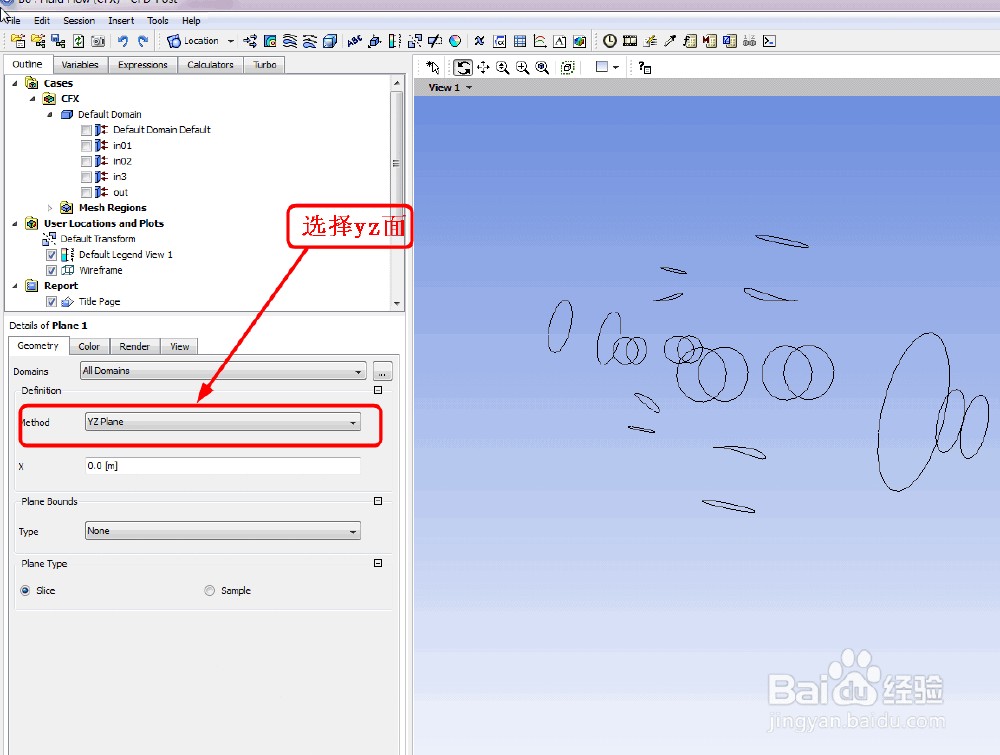The width and height of the screenshot is (1000, 755).
Task: Collapse the User Locations and Plots node
Action: (15, 224)
